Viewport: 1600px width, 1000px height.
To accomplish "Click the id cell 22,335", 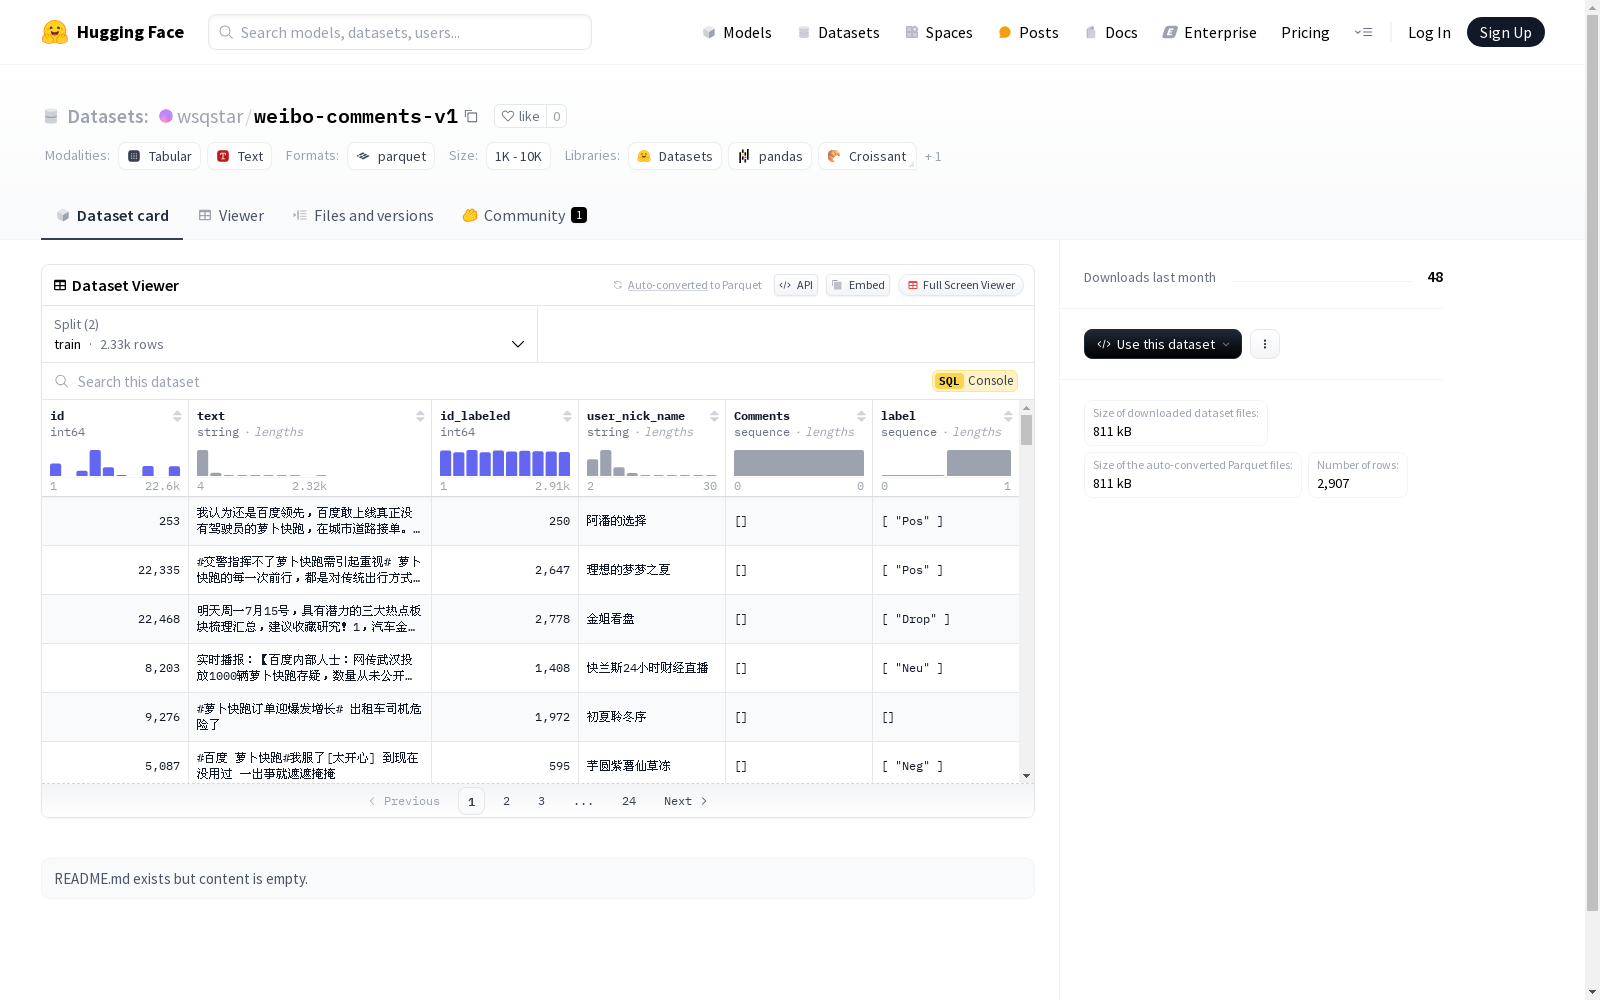I will [115, 570].
